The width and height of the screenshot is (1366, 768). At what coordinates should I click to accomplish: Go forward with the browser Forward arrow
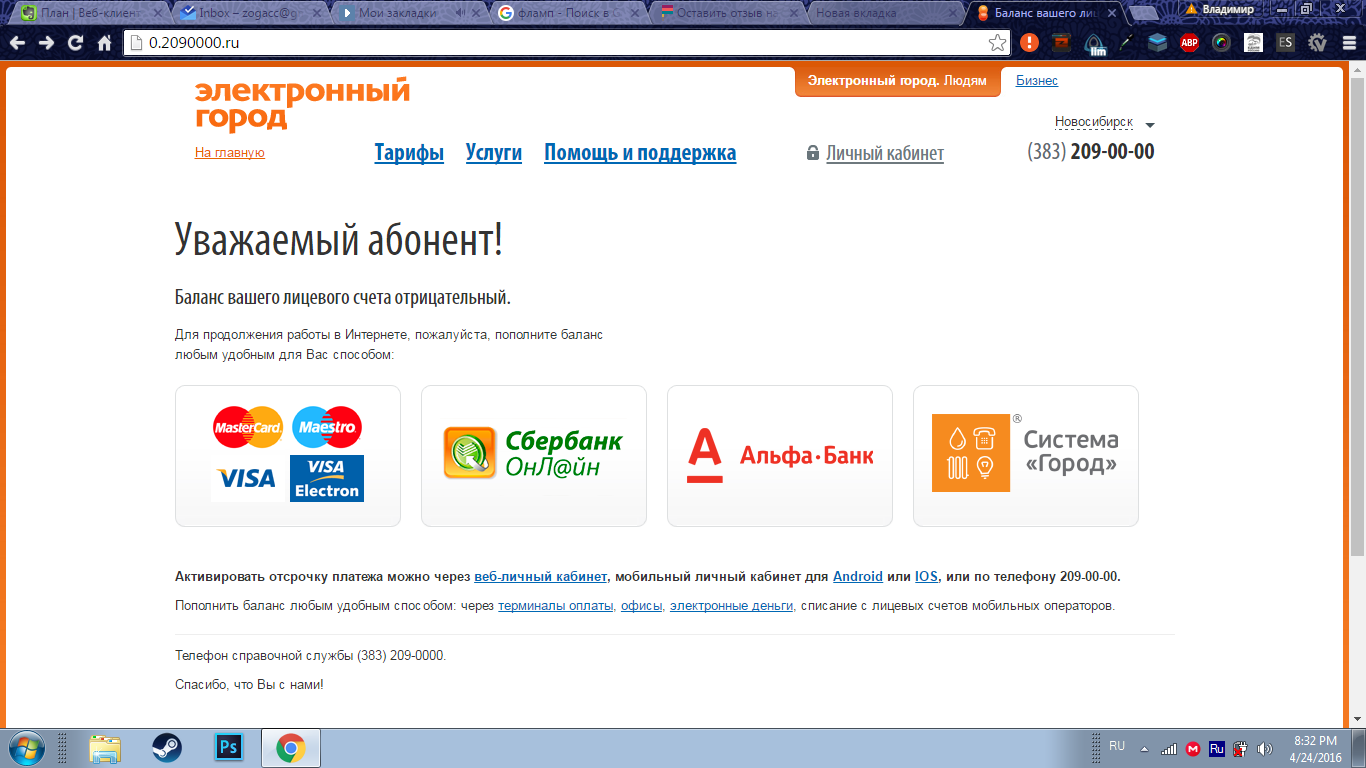point(46,43)
